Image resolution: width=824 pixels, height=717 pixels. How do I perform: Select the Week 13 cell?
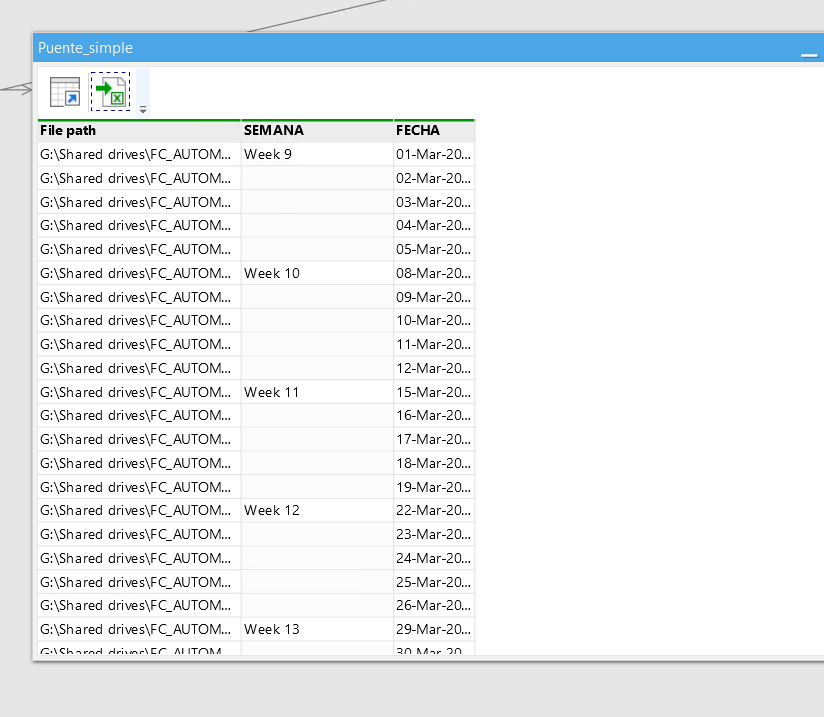pyautogui.click(x=317, y=629)
